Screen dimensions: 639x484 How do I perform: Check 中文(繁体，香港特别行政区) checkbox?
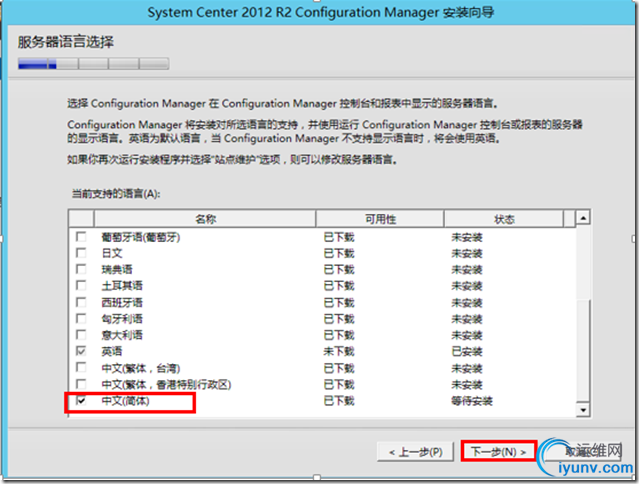tap(81, 384)
